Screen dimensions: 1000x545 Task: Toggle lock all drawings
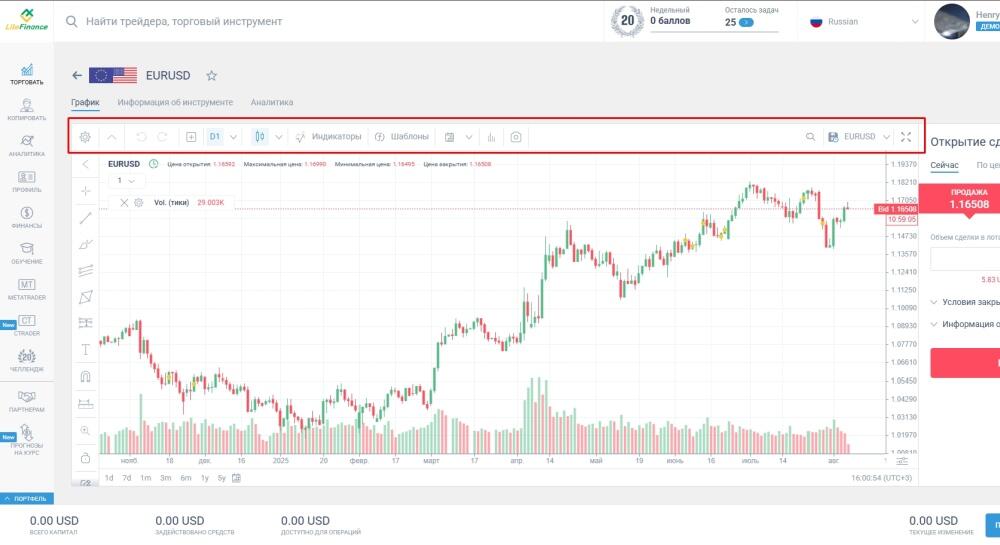pos(85,458)
